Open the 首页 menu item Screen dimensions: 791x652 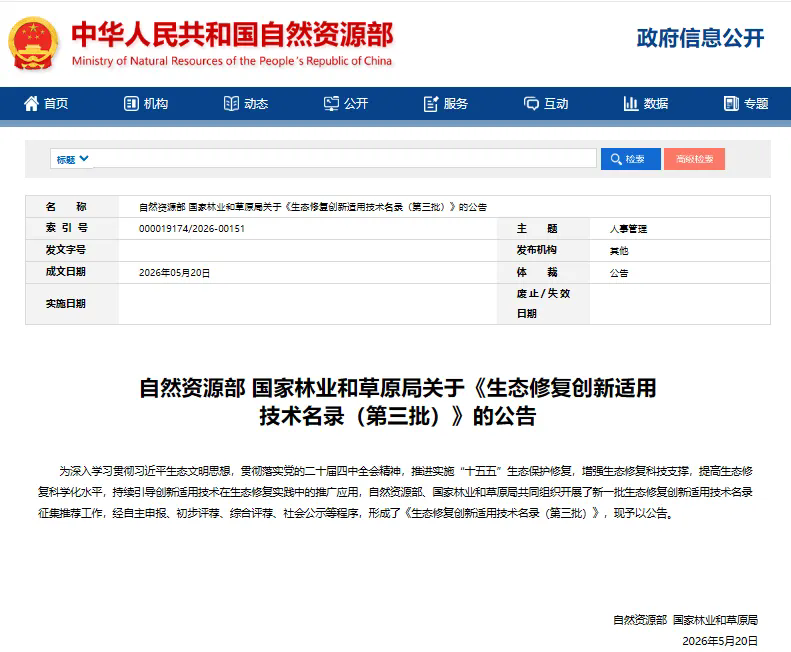coord(46,103)
